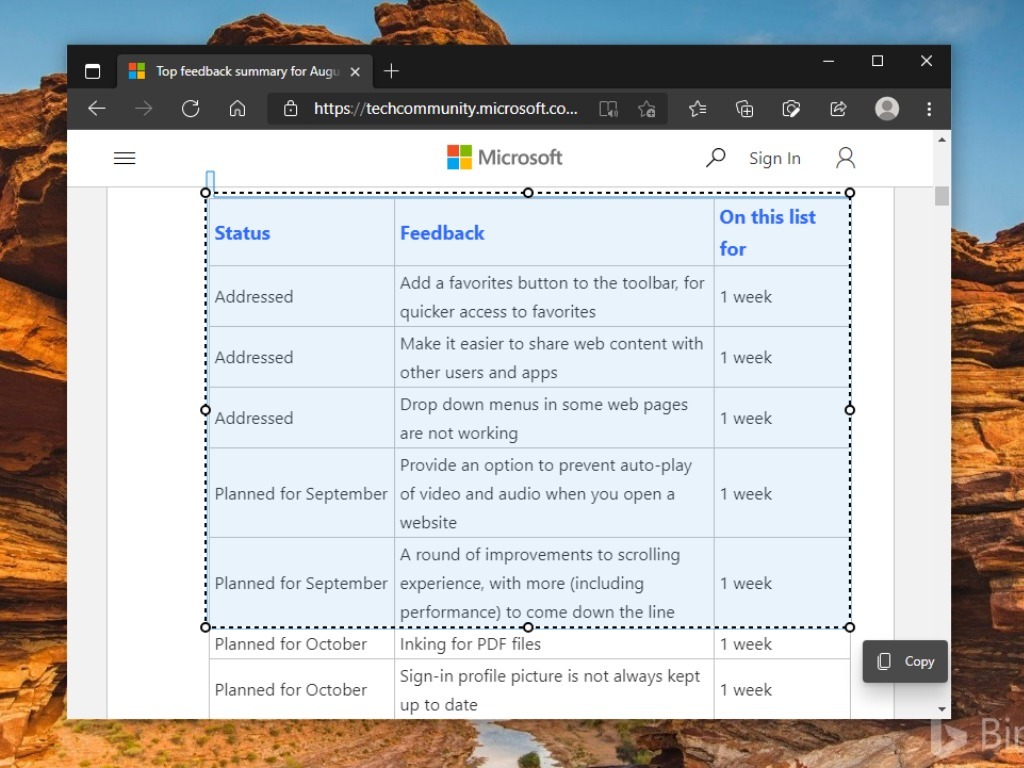Share this page via the share icon
Screen dimensions: 1024x768
pyautogui.click(x=838, y=108)
